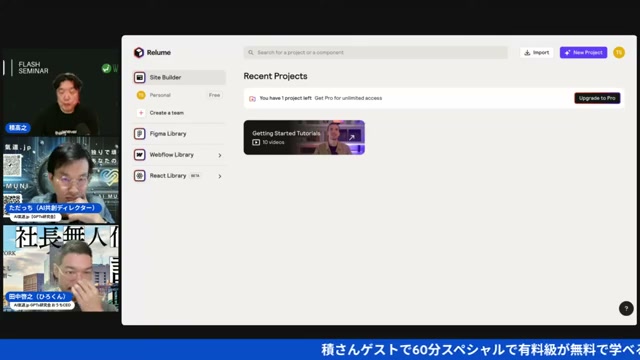Click Create a team
This screenshot has height=360, width=640.
click(167, 113)
